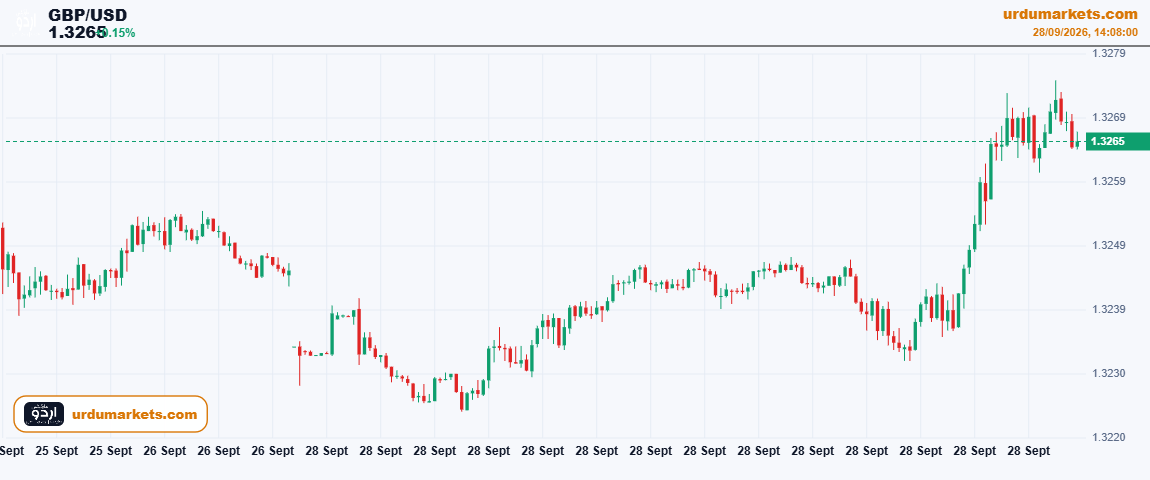Viewport: 1150px width, 480px height.
Task: Click the 1.3279 price axis label
Action: pyautogui.click(x=1108, y=54)
